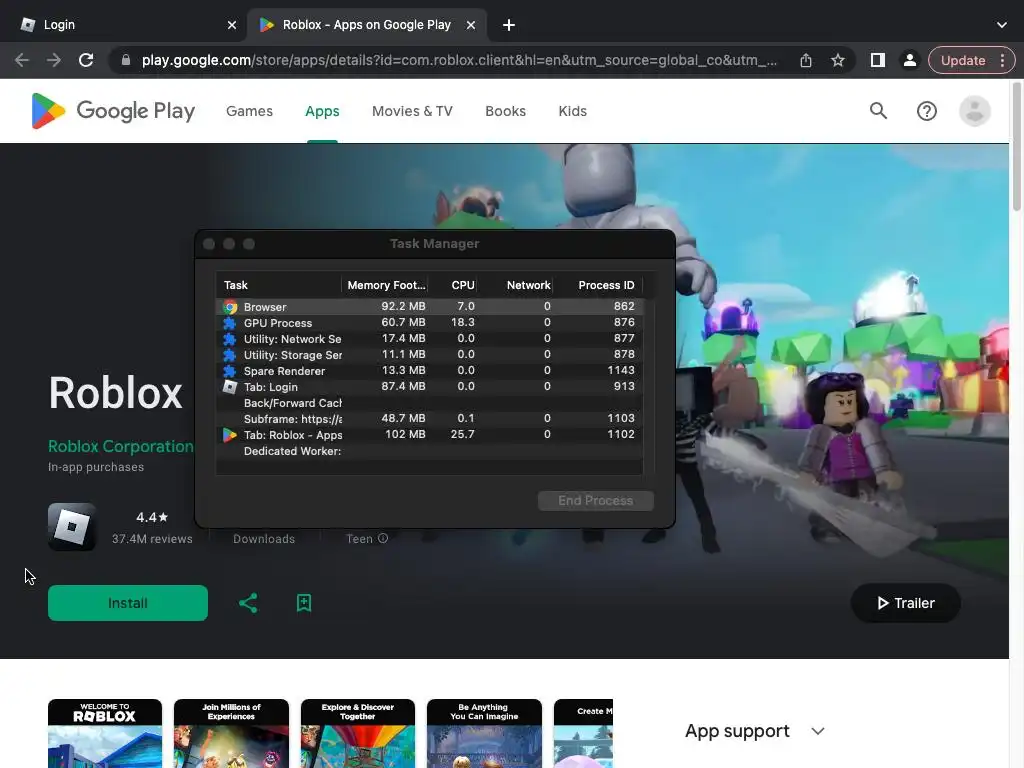
Task: Open Be Anything You Can Imagine screenshot
Action: tap(484, 733)
